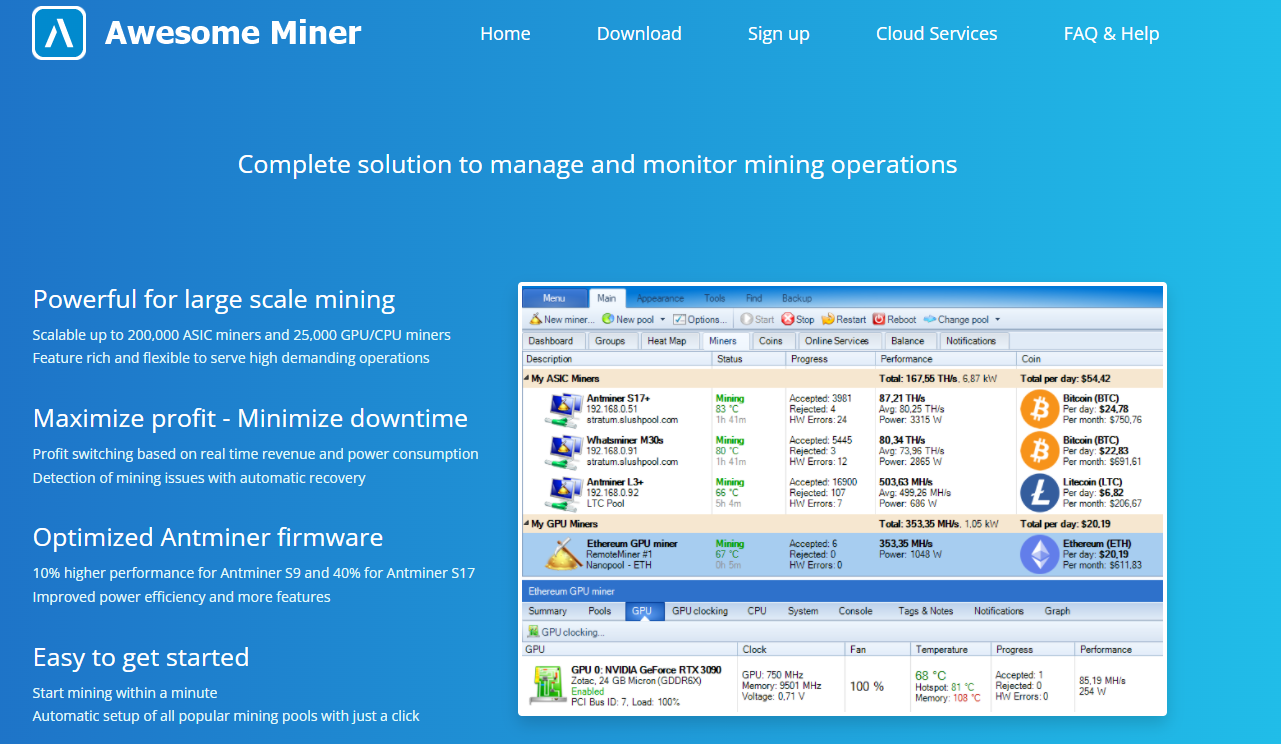The width and height of the screenshot is (1281, 744).
Task: Open the Download page link
Action: pos(639,34)
